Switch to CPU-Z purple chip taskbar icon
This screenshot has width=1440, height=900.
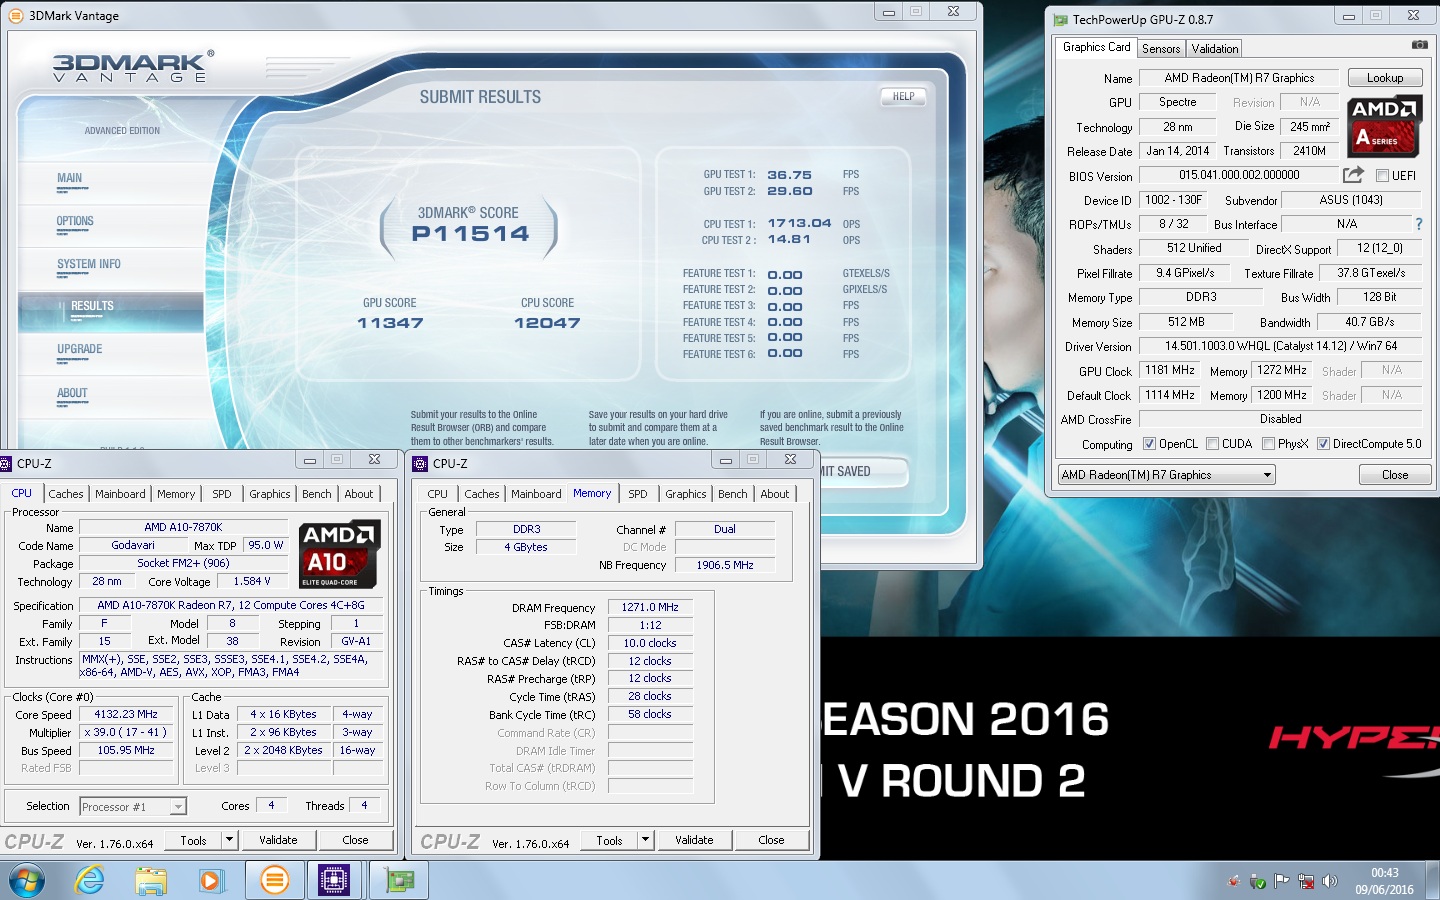[x=334, y=880]
